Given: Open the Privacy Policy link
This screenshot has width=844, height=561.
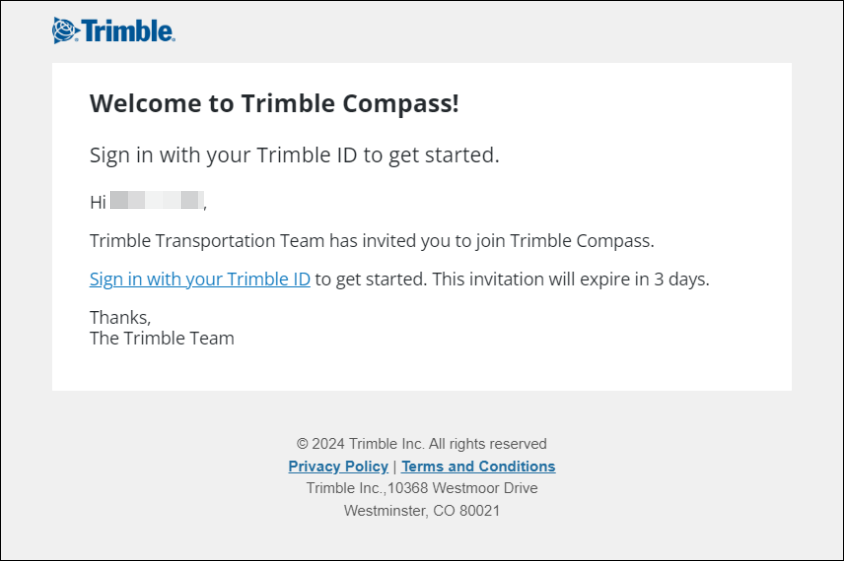Looking at the screenshot, I should tap(338, 466).
